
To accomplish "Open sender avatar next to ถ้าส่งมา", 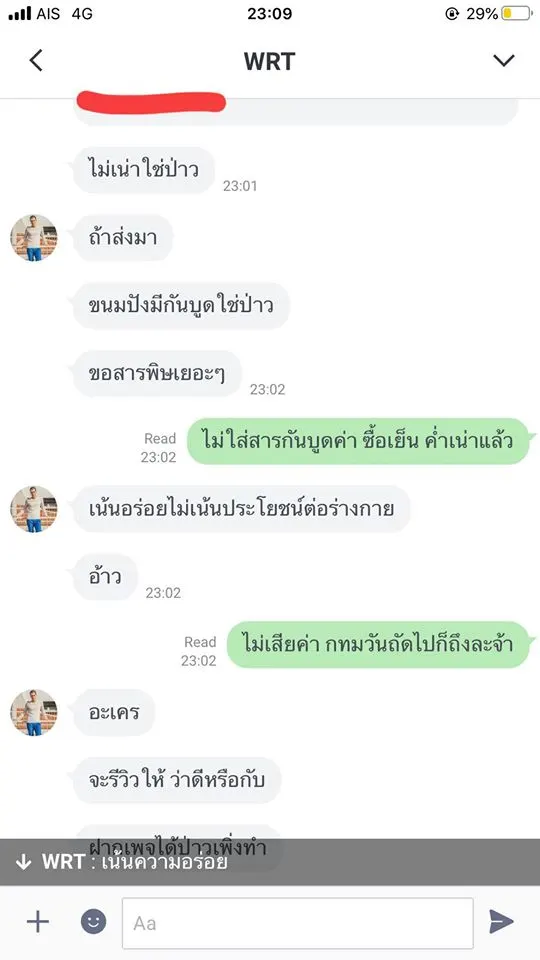I will click(34, 238).
